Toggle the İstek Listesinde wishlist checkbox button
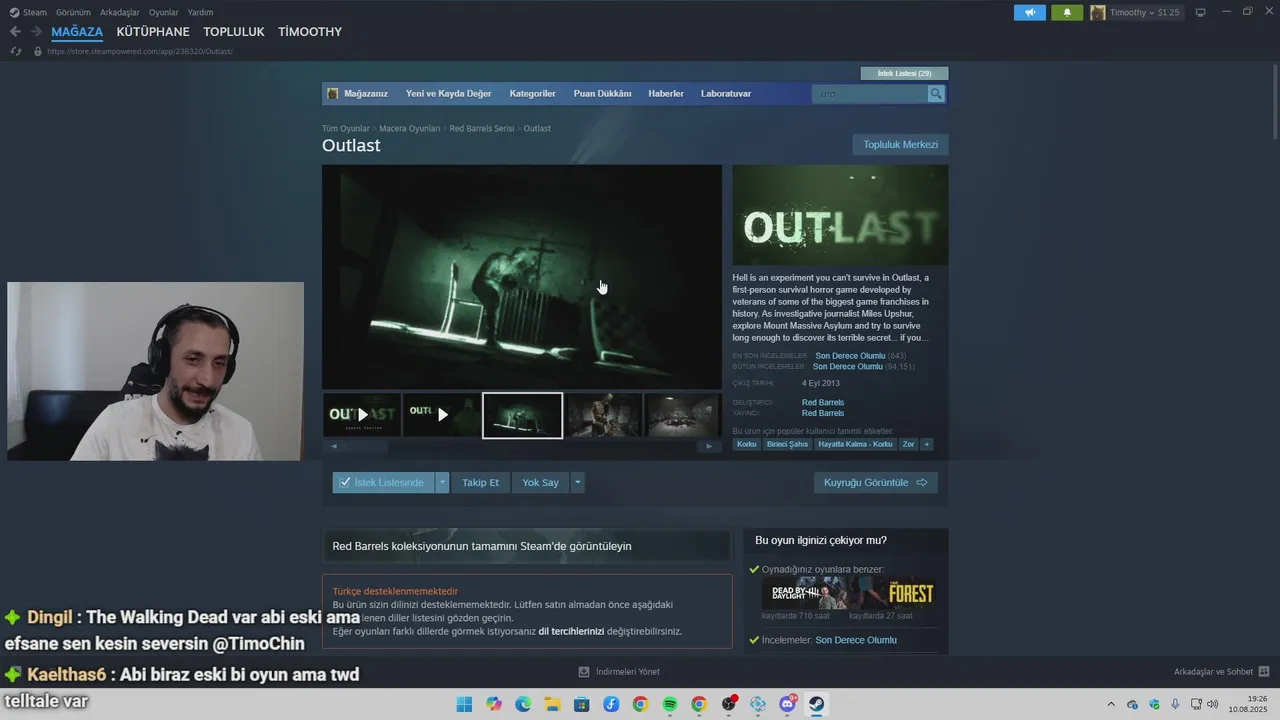 pyautogui.click(x=383, y=482)
